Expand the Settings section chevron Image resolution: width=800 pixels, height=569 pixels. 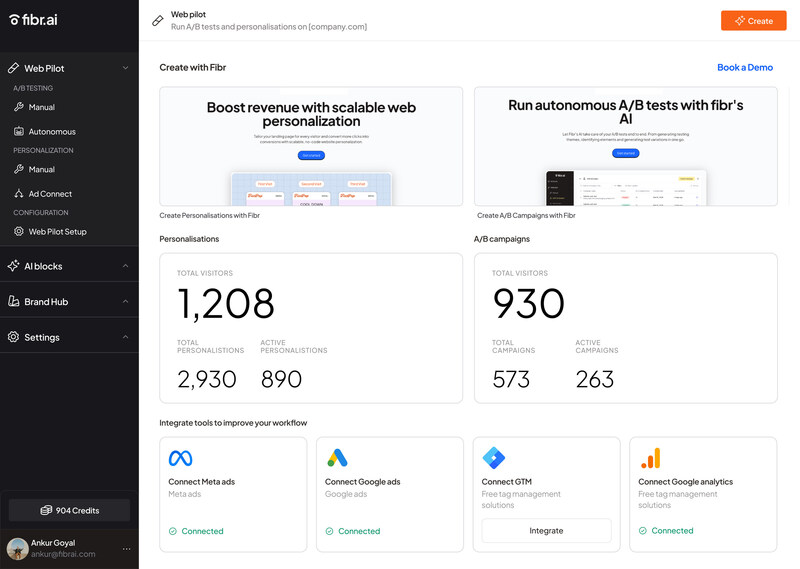point(125,337)
